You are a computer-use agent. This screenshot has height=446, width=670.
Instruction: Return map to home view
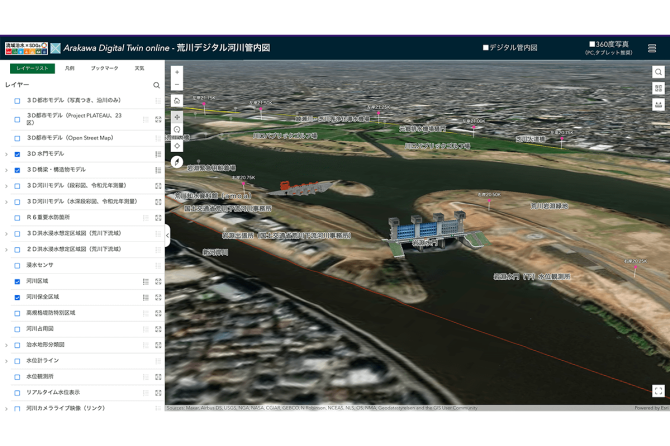(x=177, y=101)
